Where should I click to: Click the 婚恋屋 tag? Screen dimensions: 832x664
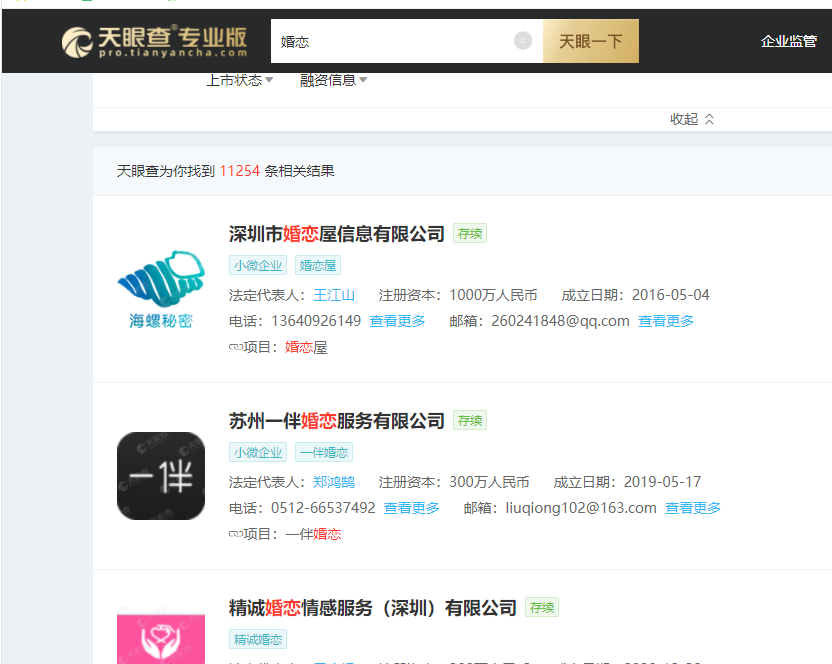click(x=317, y=265)
